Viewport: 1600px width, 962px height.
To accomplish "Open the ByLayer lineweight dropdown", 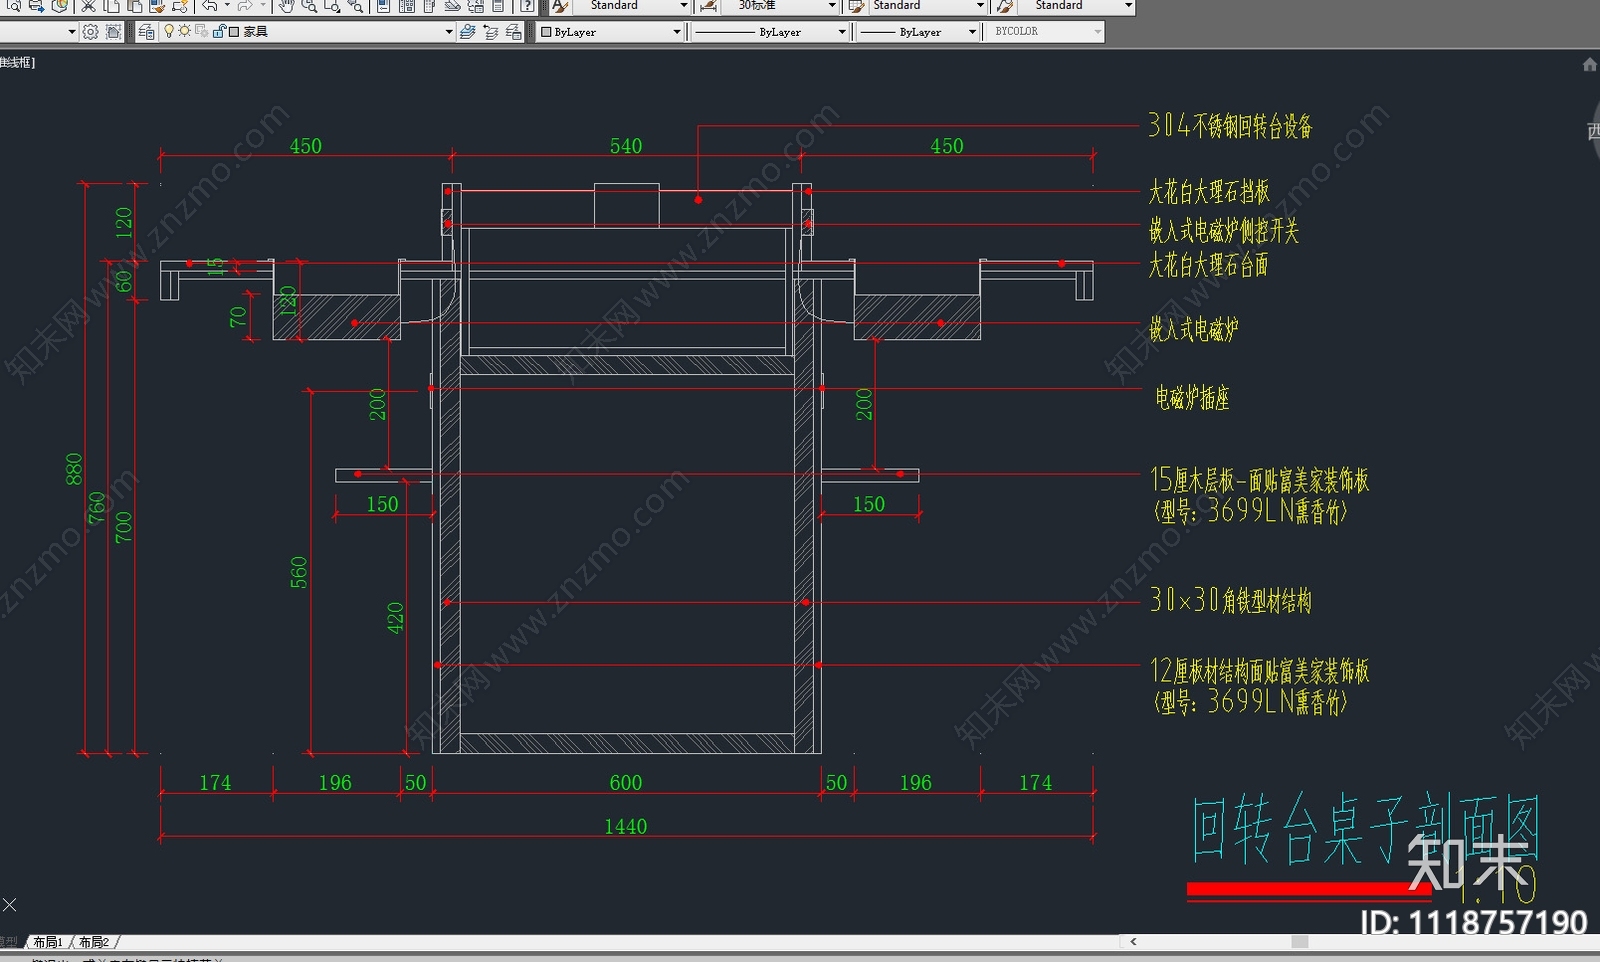I will [x=971, y=32].
